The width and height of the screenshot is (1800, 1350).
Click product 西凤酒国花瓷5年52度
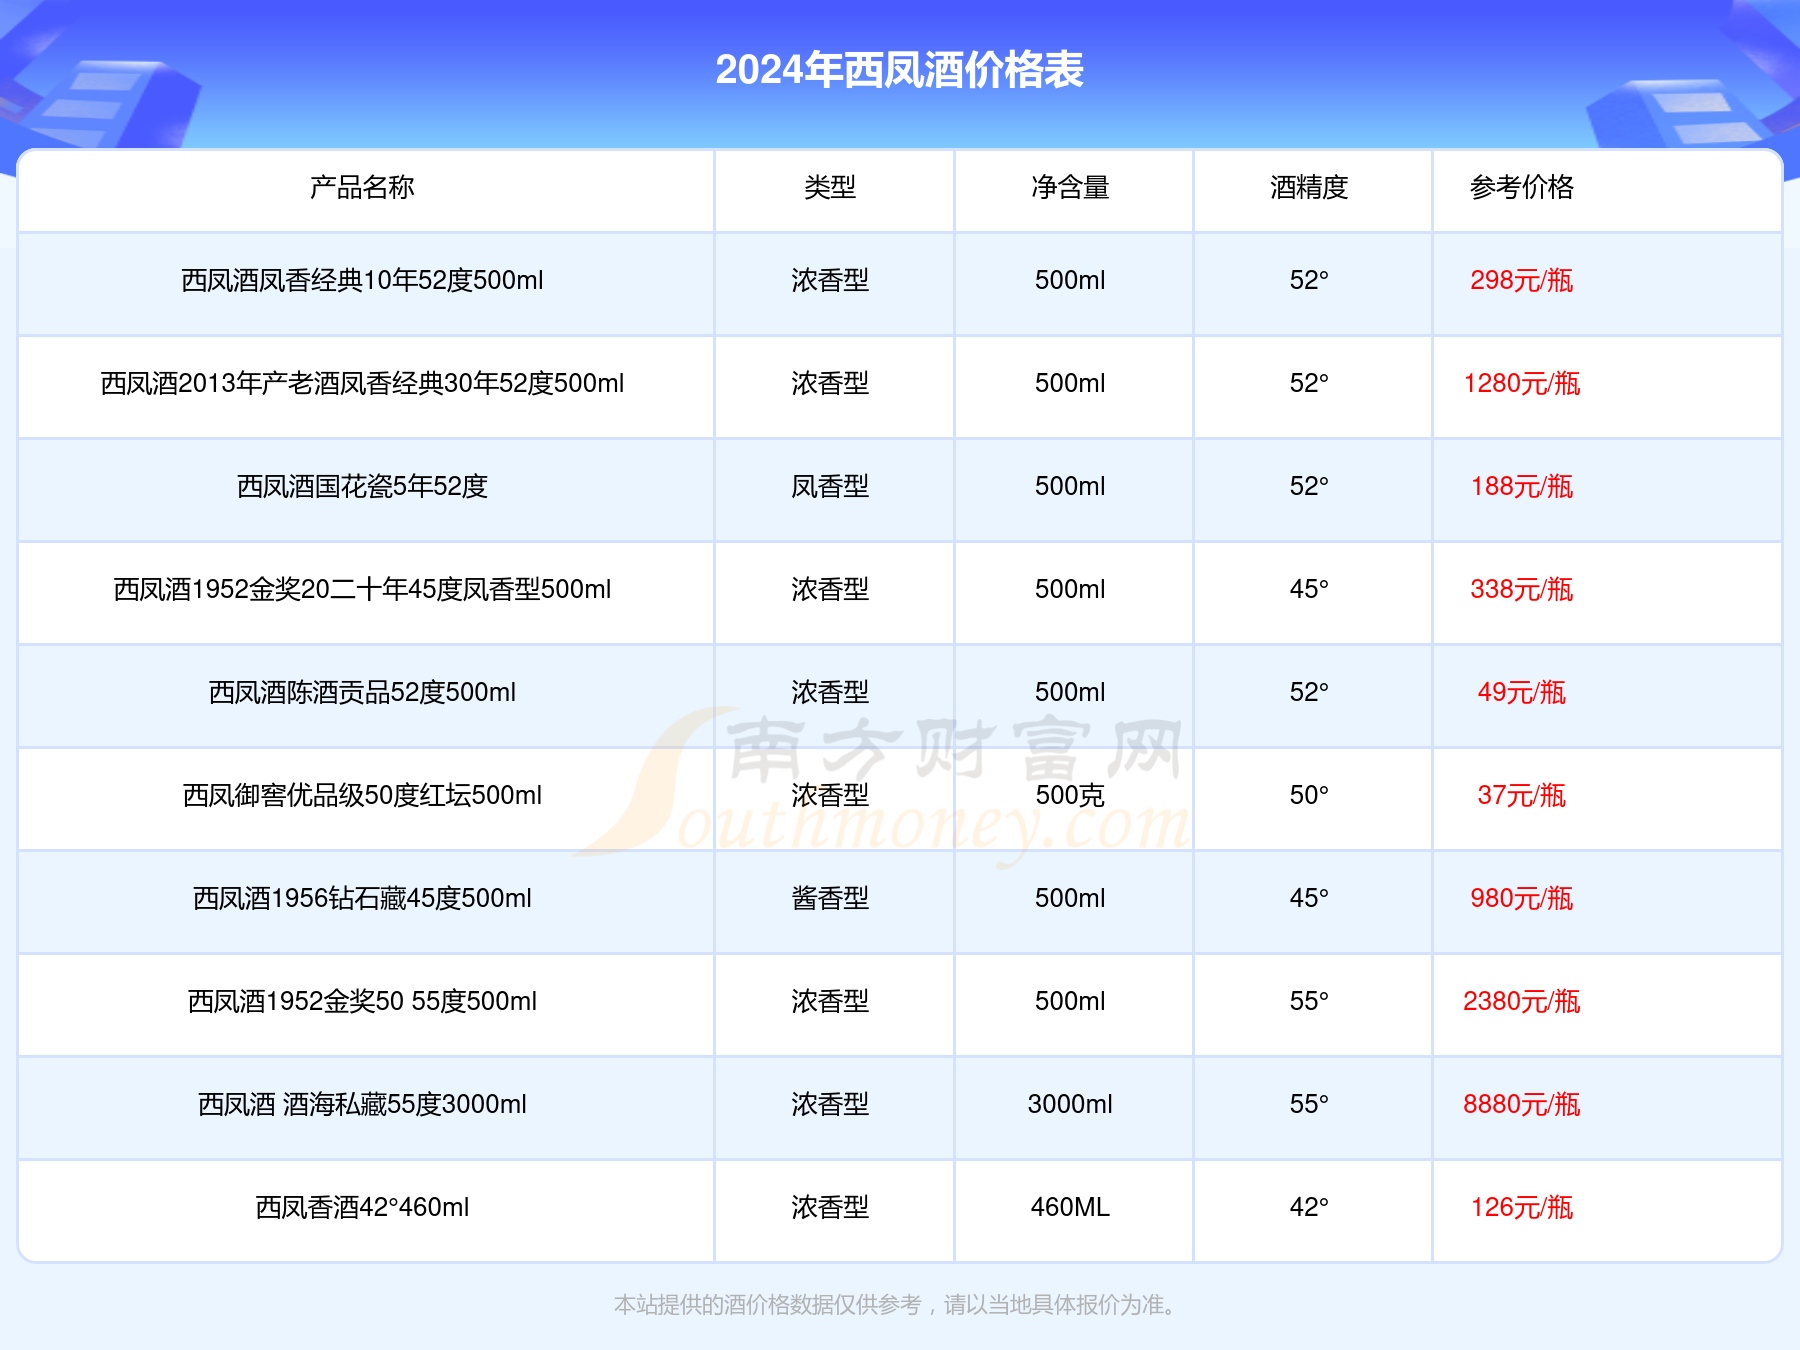pyautogui.click(x=362, y=486)
